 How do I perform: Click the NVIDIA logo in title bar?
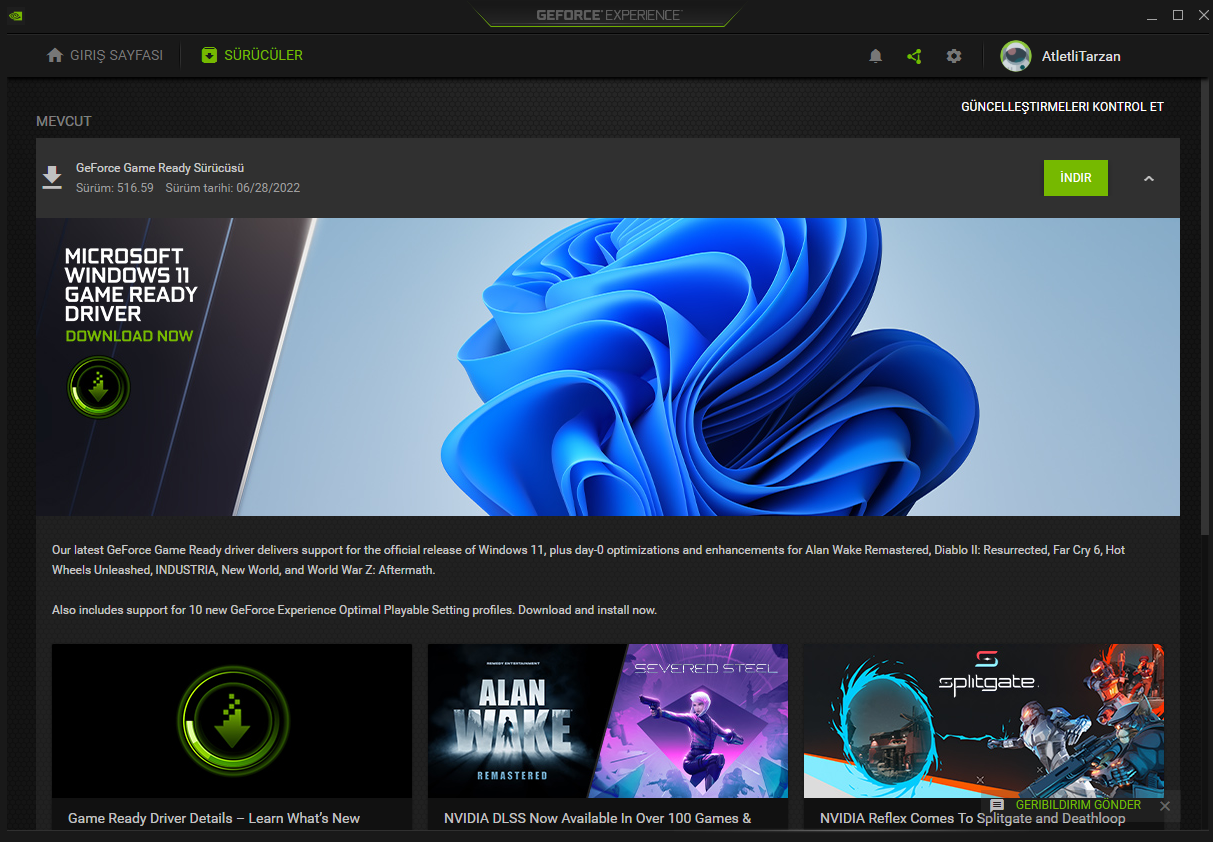[15, 15]
